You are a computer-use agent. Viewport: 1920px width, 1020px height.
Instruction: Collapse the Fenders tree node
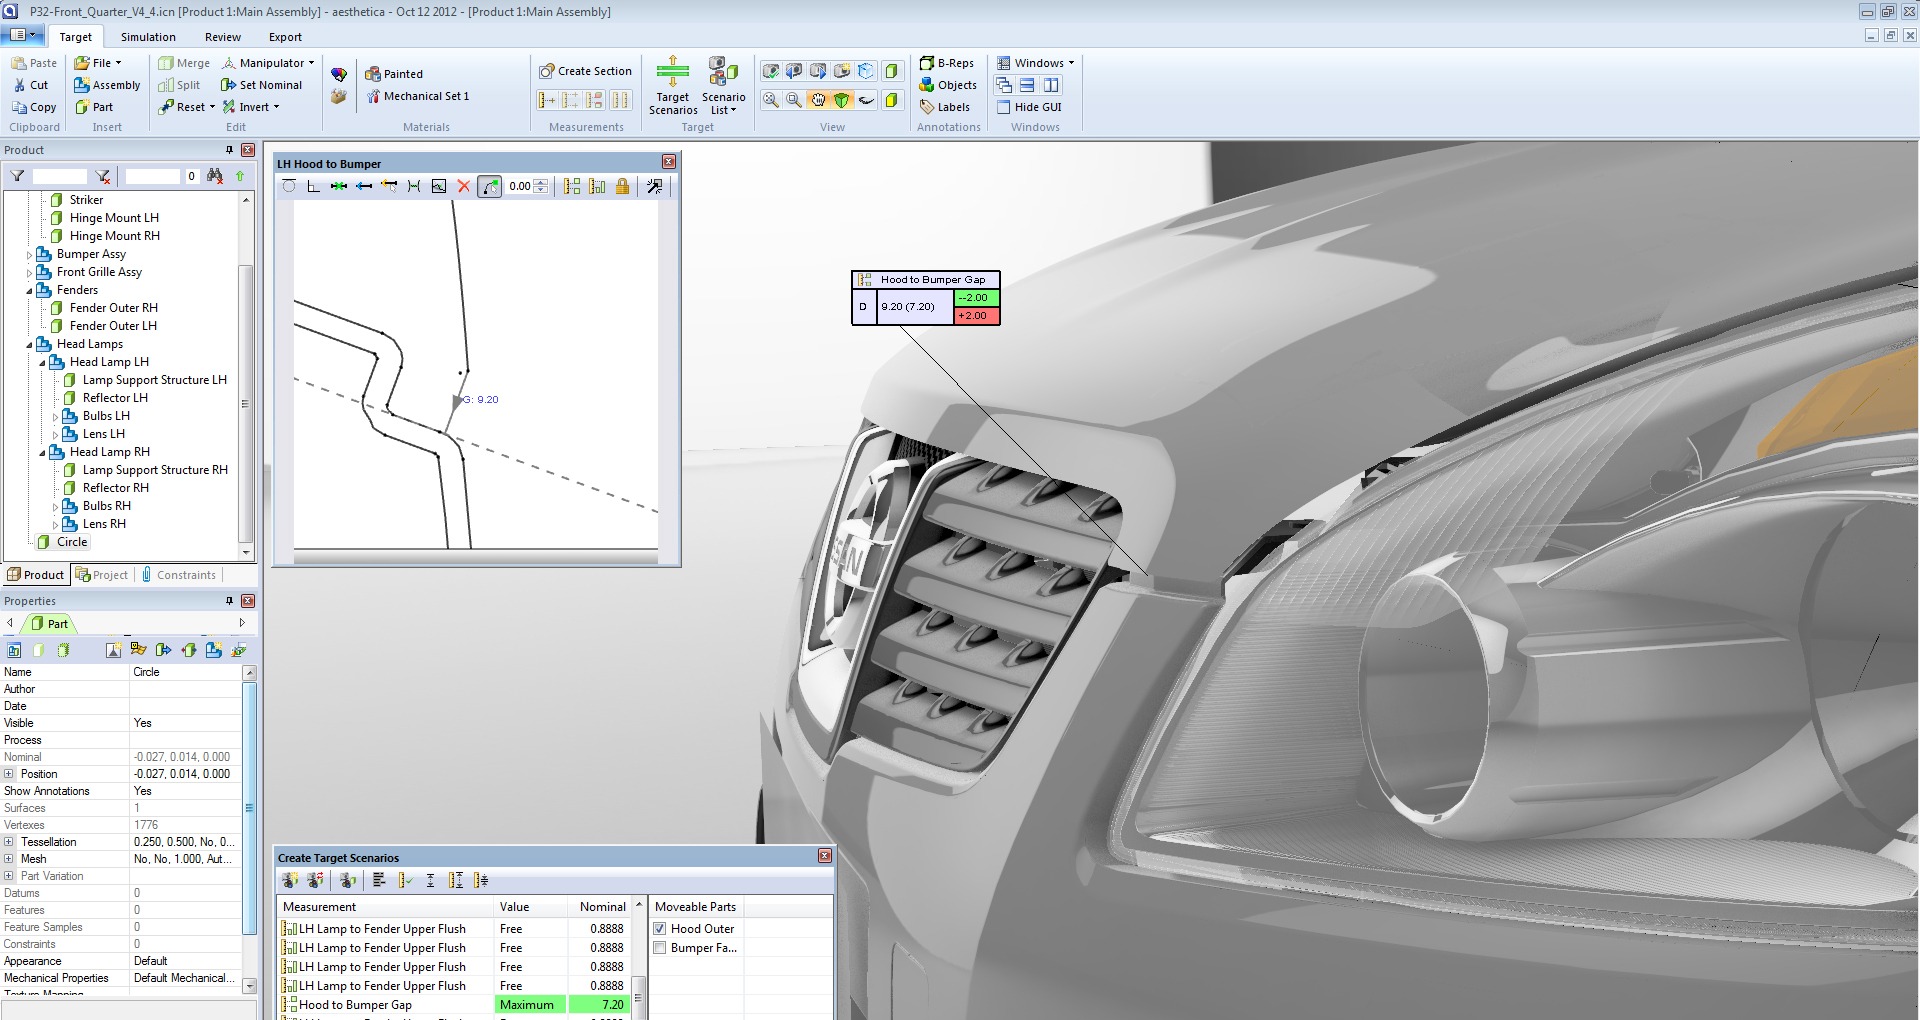click(x=29, y=291)
